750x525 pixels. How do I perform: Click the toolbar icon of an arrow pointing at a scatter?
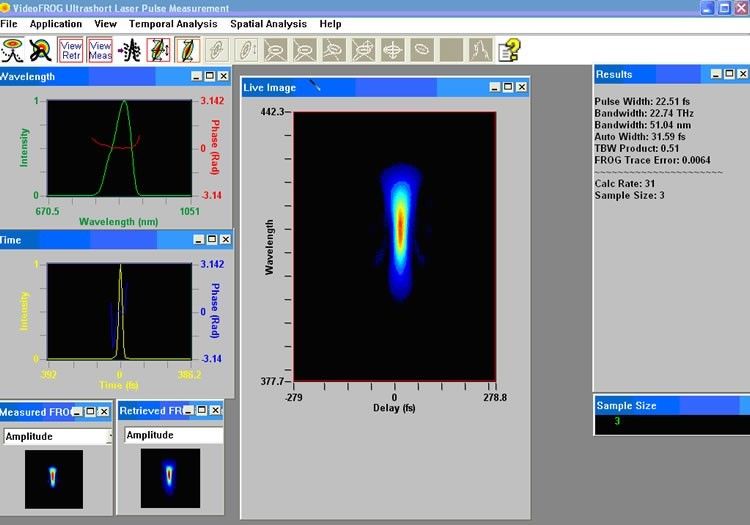coord(129,50)
